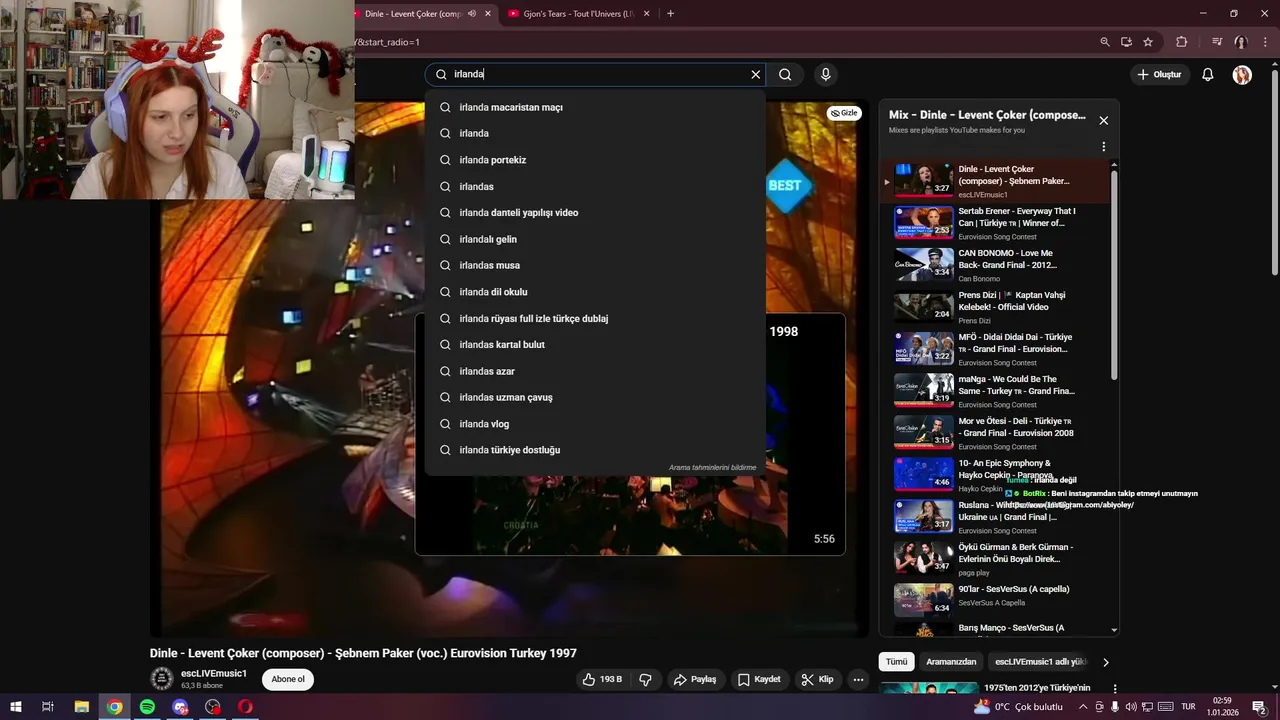Click the Paylaş share button
Viewport: 1280px width, 720px height.
695,679
